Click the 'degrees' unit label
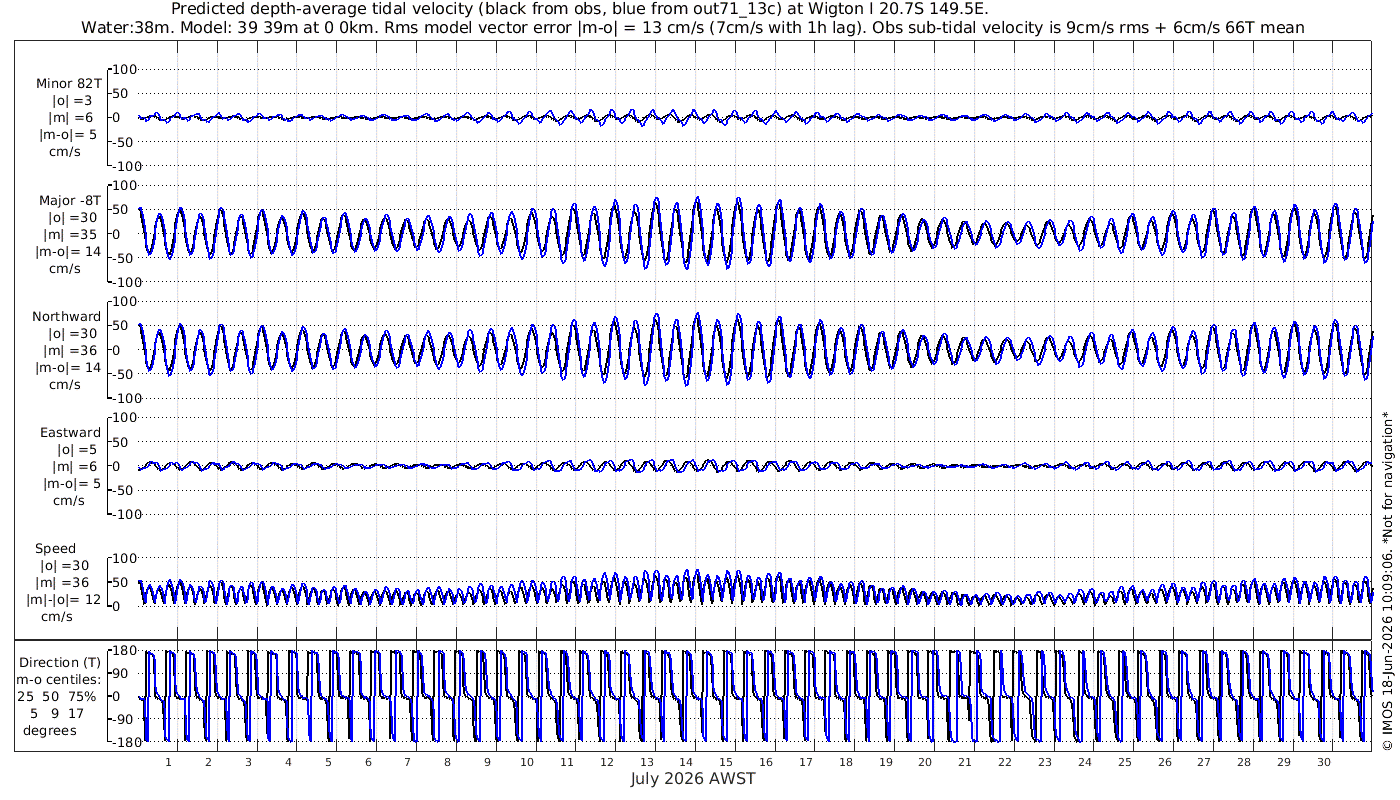 click(x=50, y=730)
